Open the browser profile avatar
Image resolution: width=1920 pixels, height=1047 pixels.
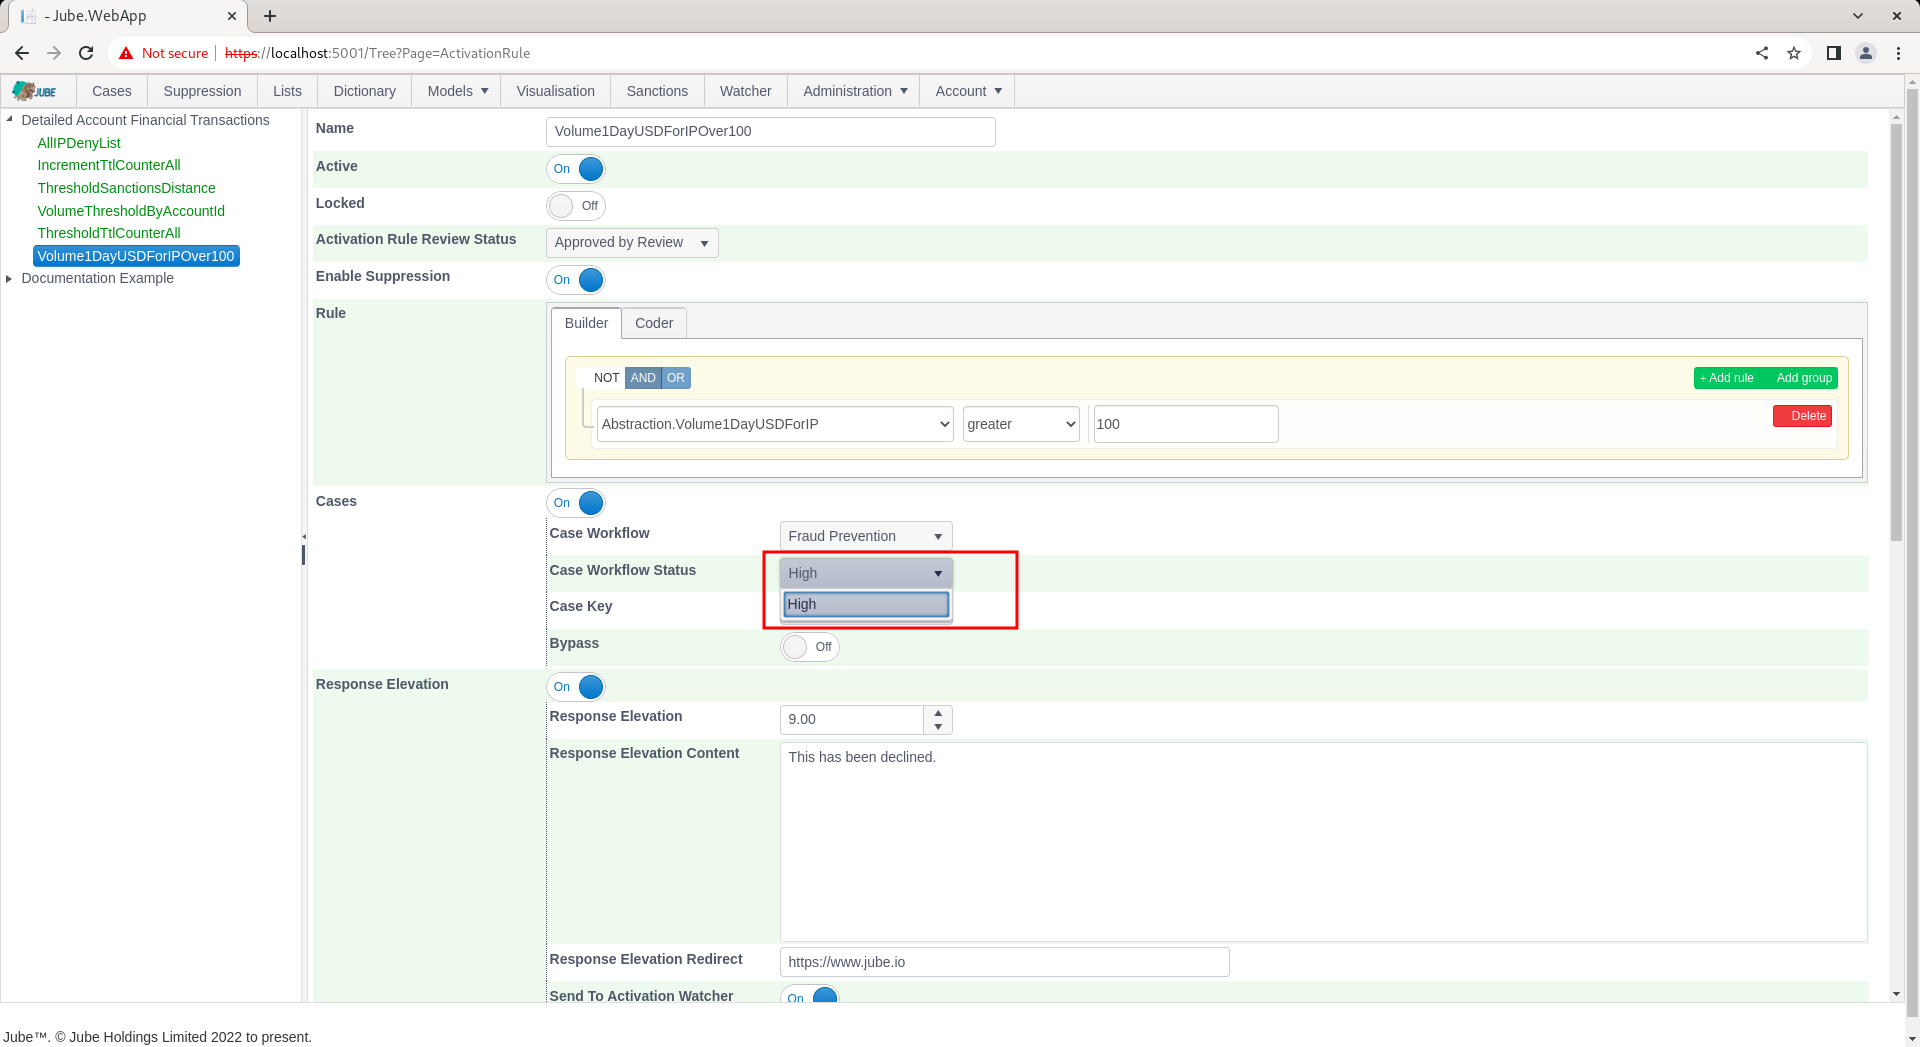(x=1866, y=53)
